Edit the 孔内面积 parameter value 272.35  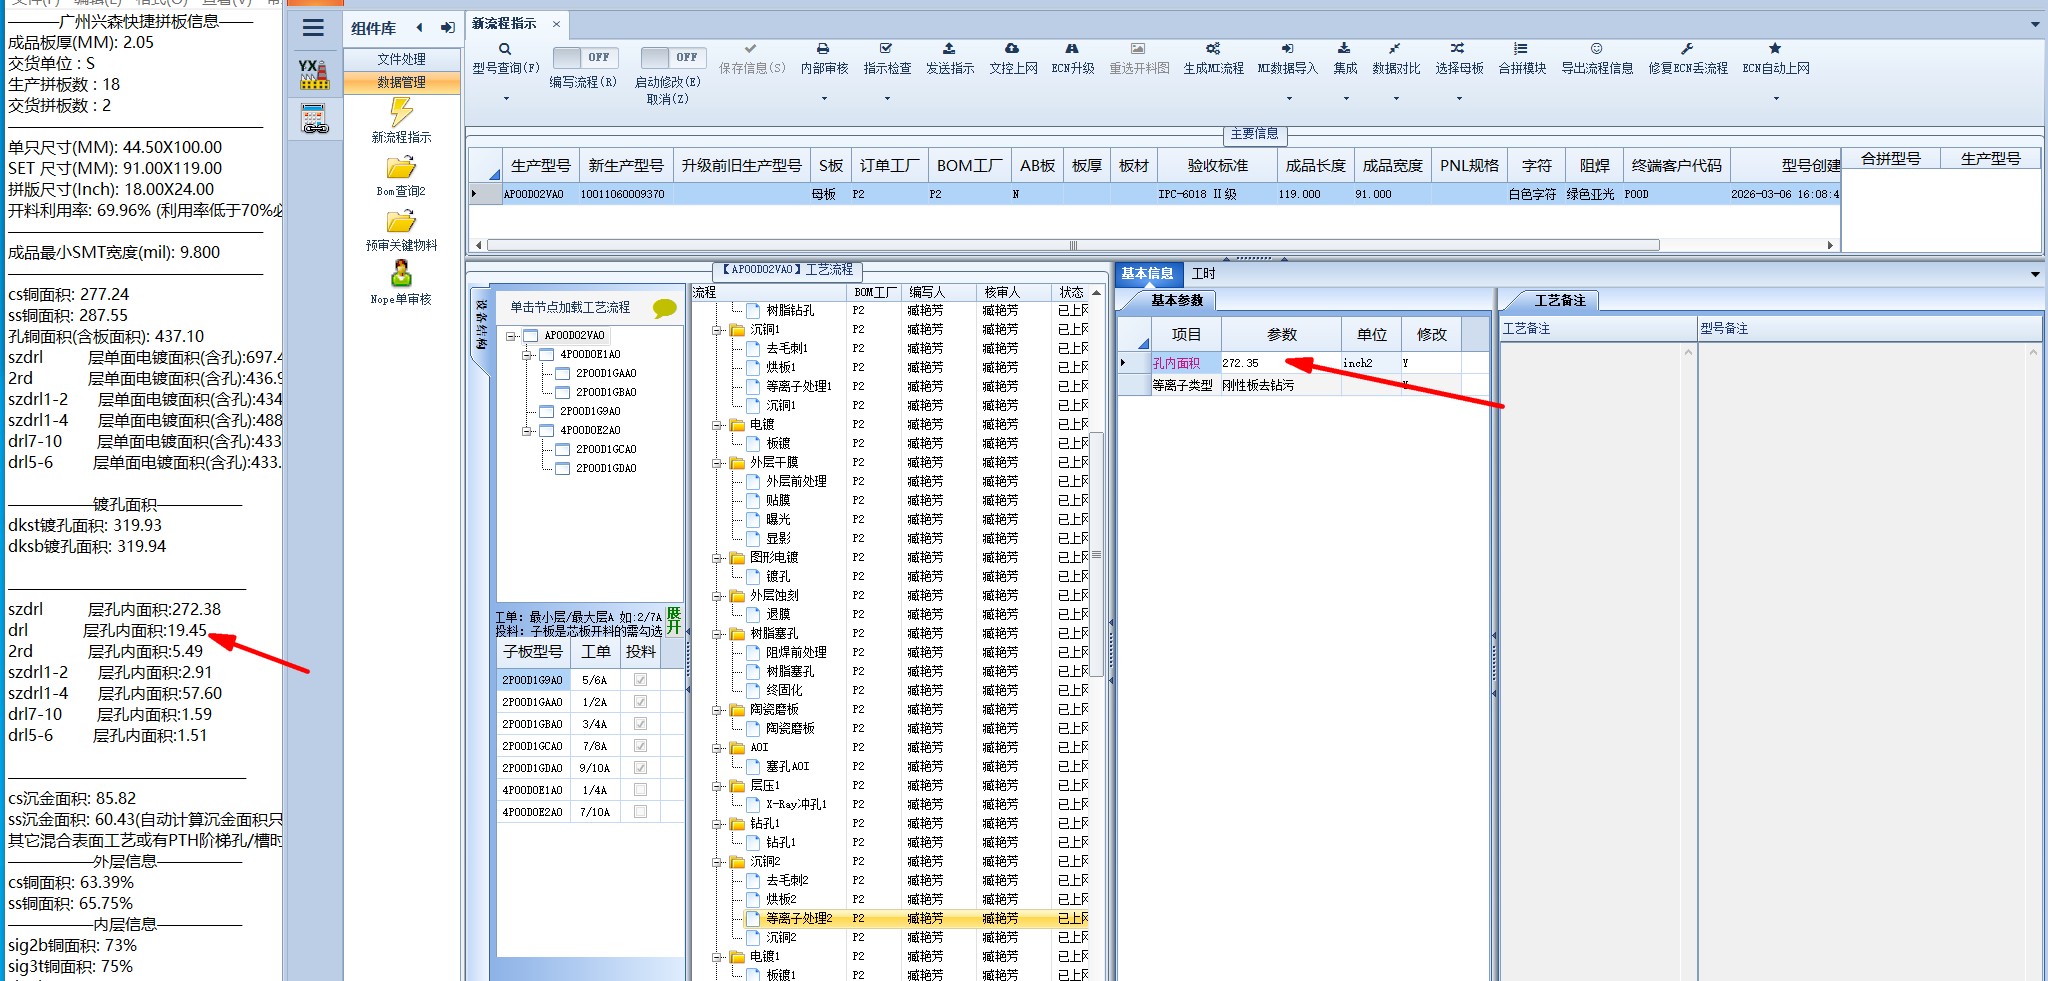point(1280,363)
